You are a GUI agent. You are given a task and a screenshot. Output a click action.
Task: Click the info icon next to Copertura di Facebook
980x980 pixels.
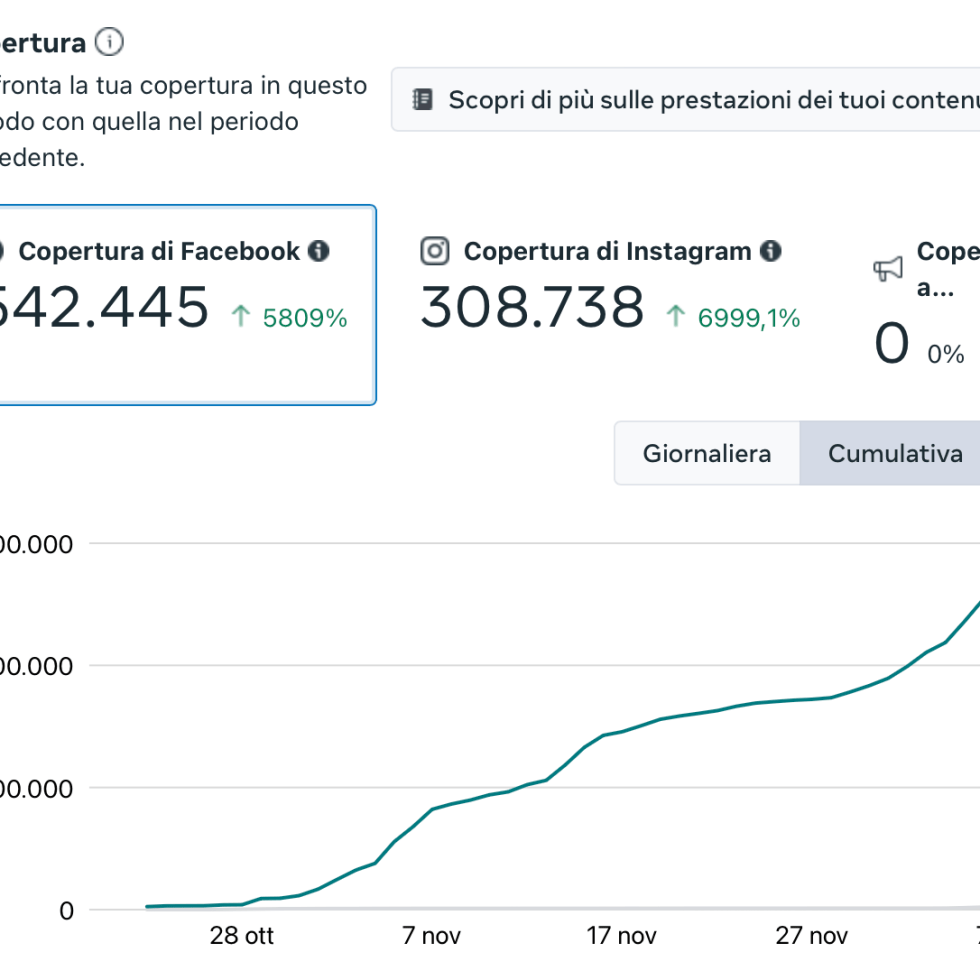click(x=318, y=251)
